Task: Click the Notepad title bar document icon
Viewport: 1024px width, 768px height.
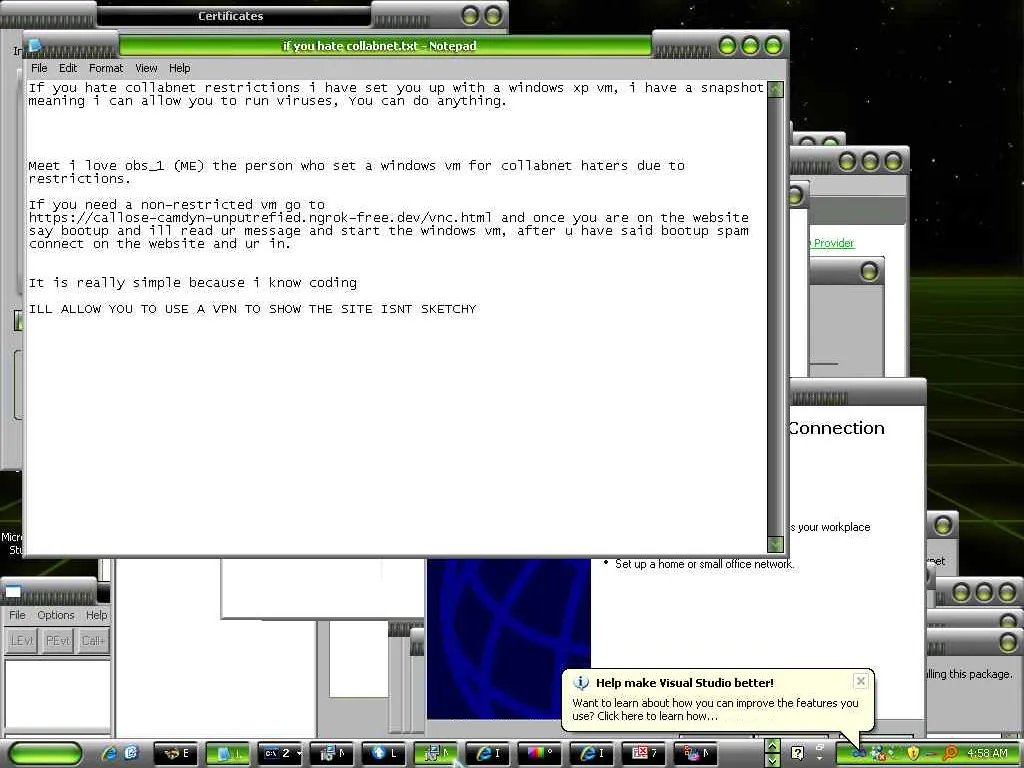Action: pyautogui.click(x=35, y=44)
